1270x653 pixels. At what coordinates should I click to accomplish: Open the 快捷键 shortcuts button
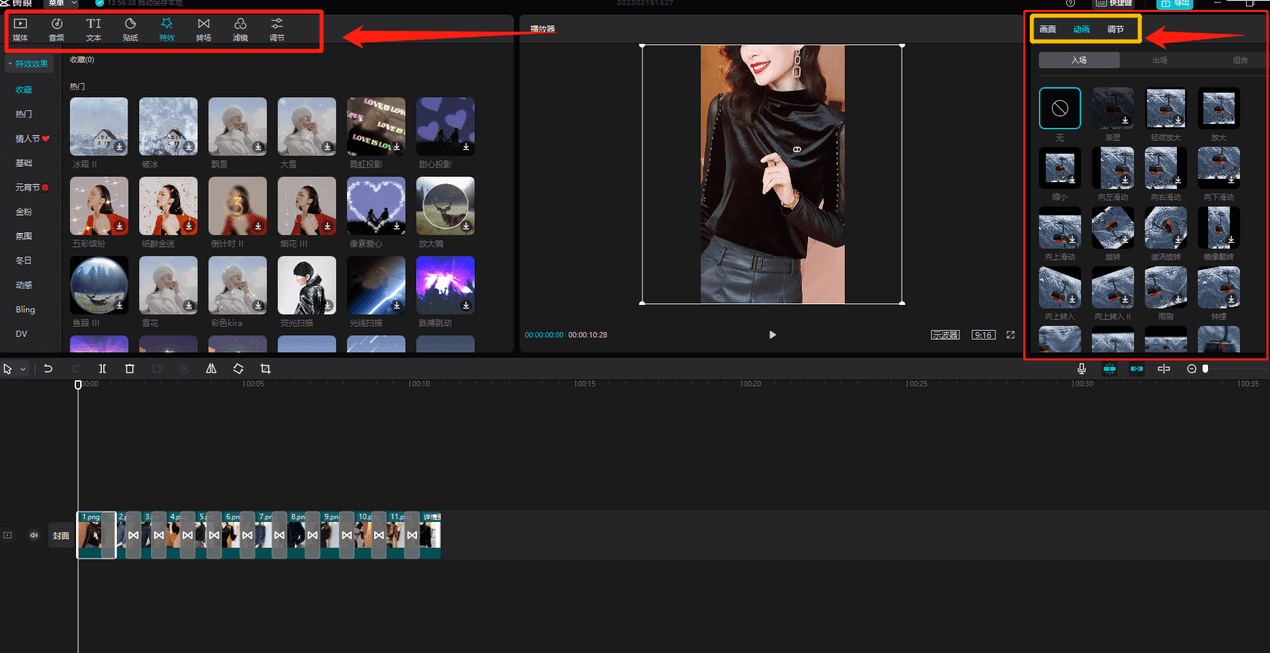point(1113,4)
